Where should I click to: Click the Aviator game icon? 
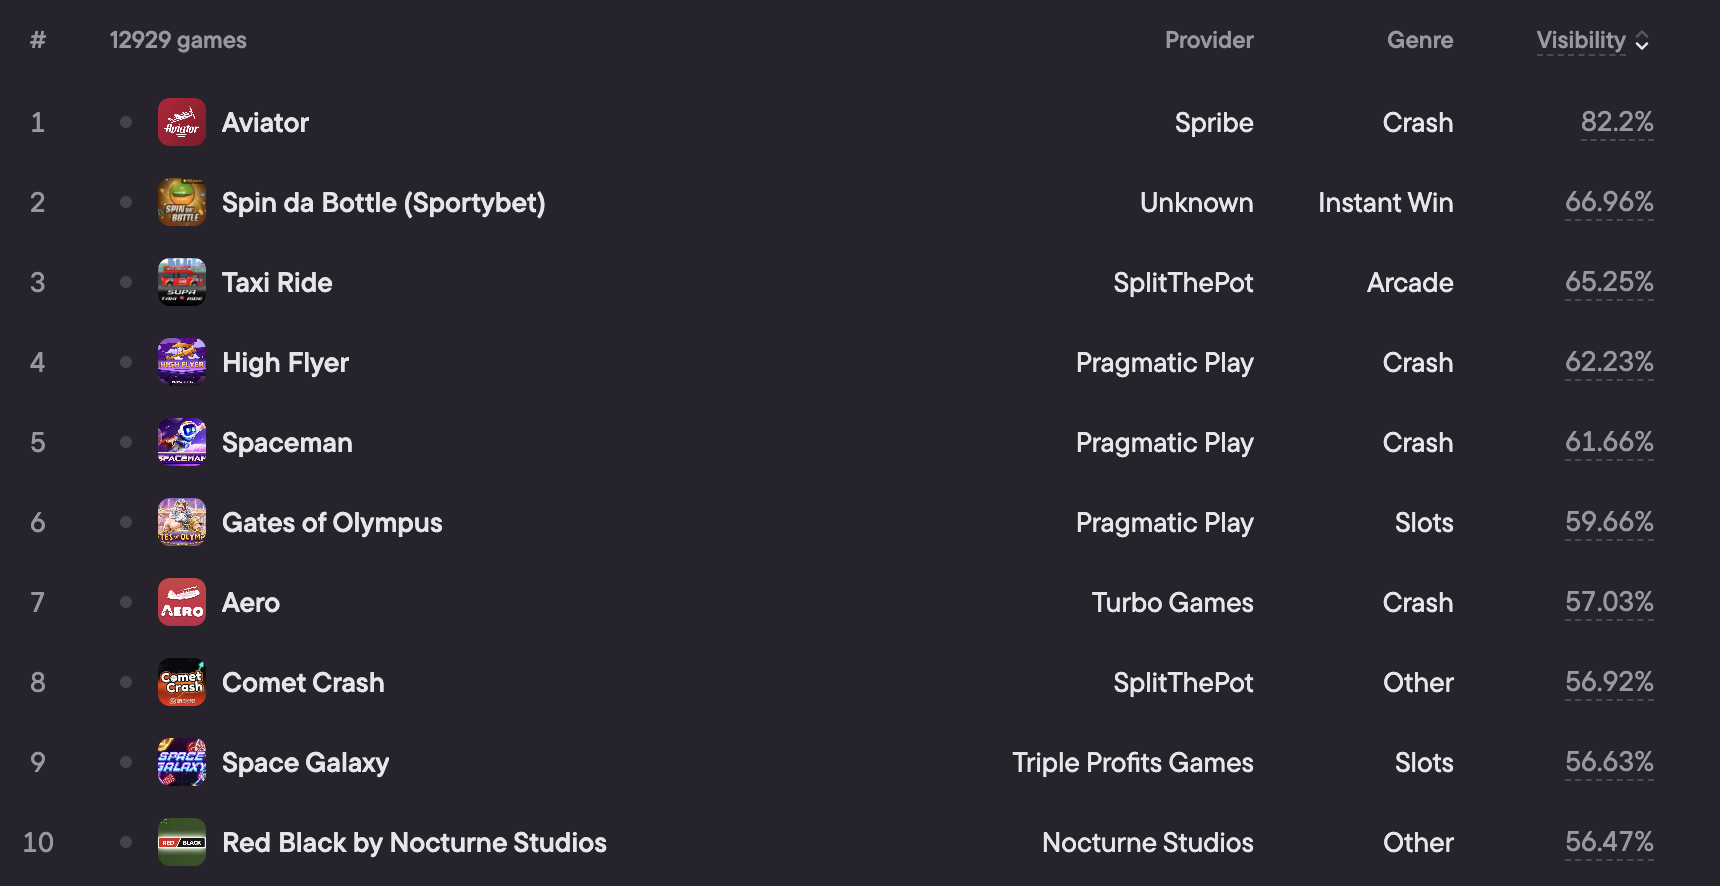point(182,122)
